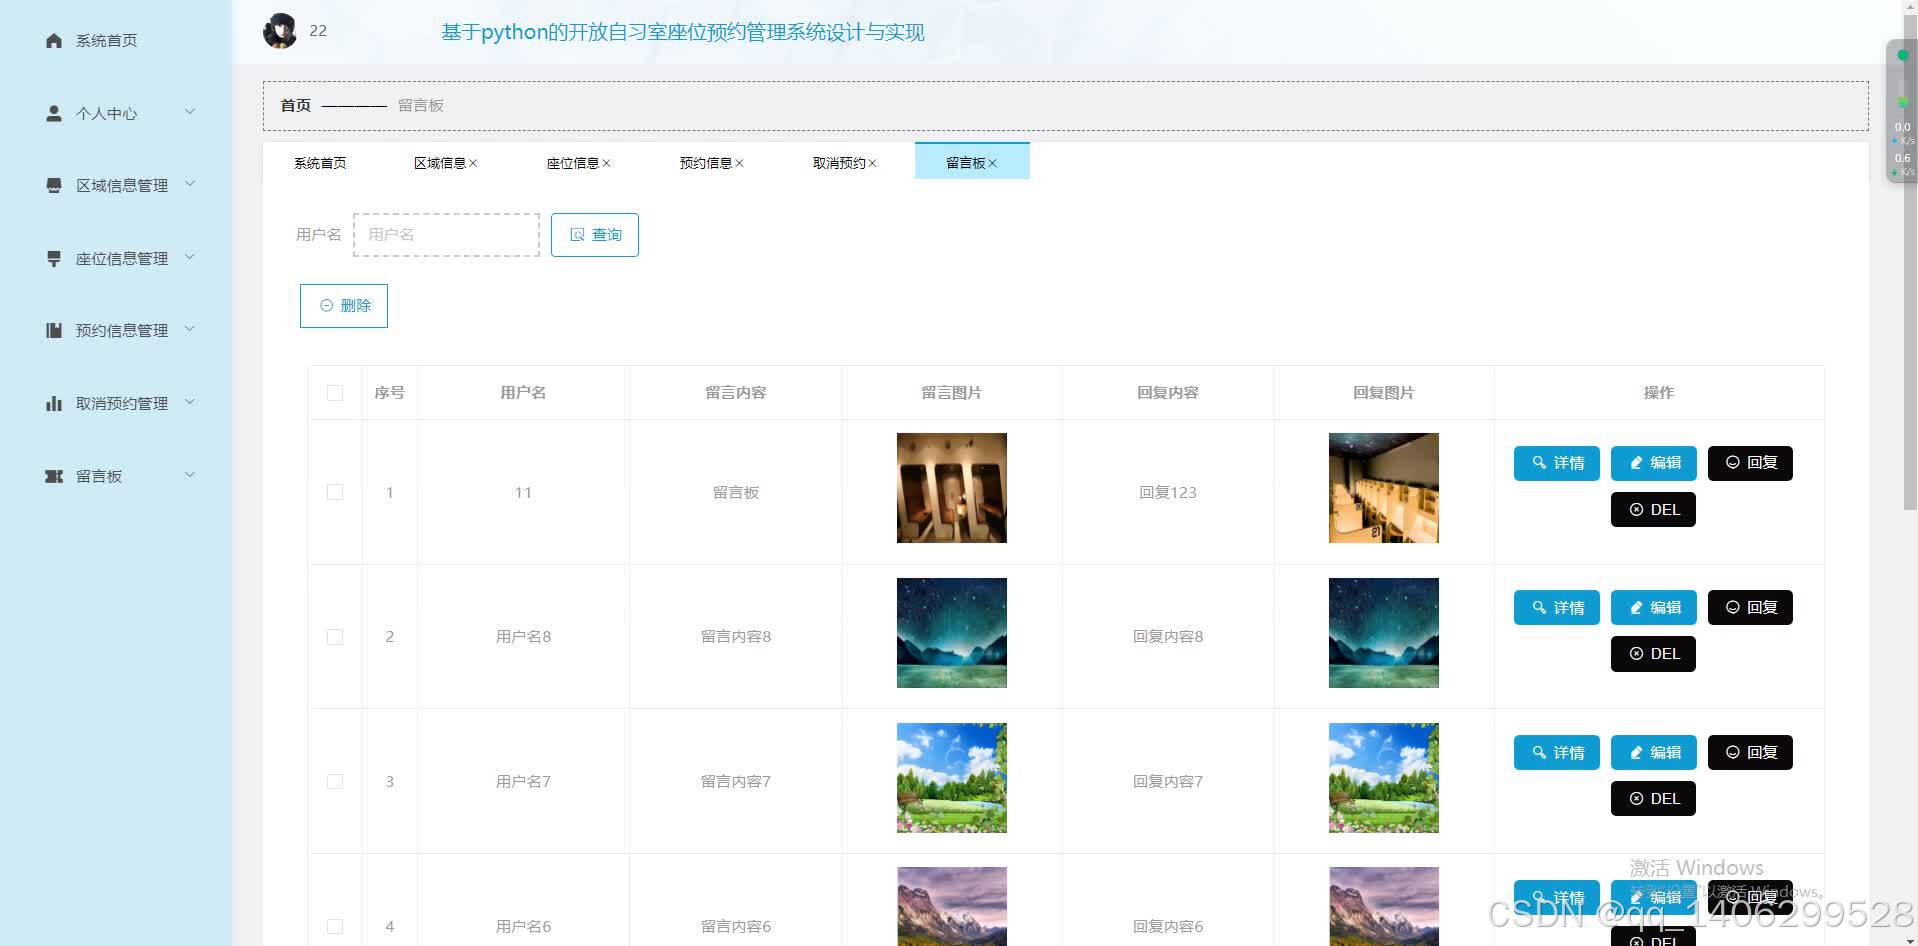
Task: Close the 留言板 tab with its X
Action: pyautogui.click(x=992, y=163)
